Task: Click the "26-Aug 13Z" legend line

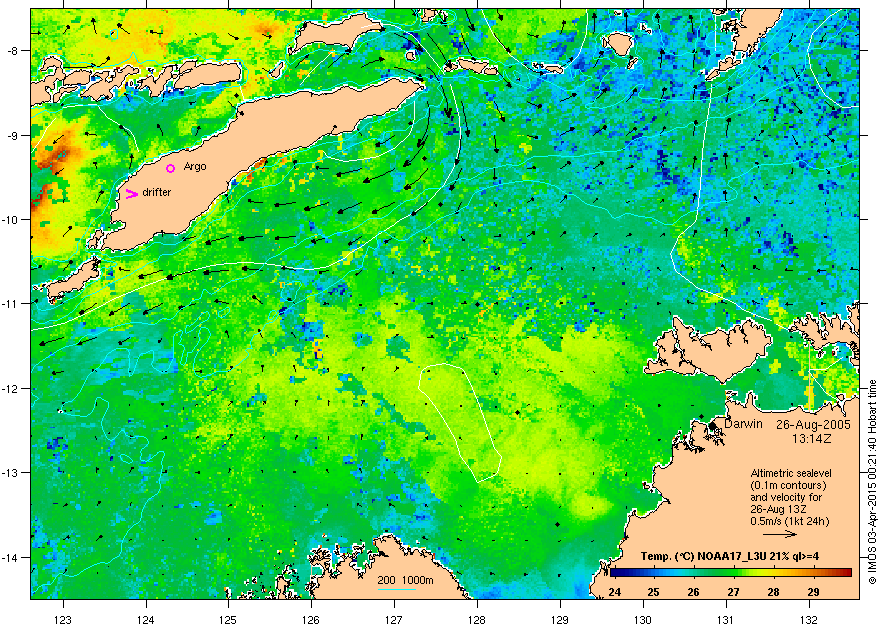Action: [x=778, y=509]
